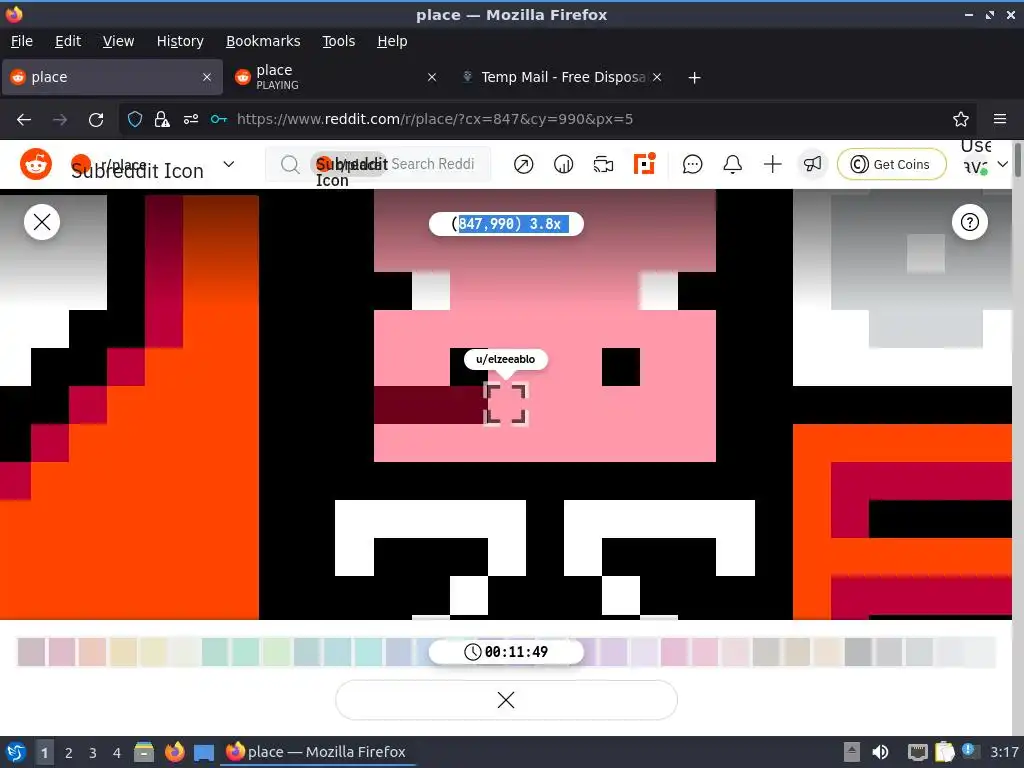Reload the current r/place page
1024x768 pixels.
(x=96, y=120)
